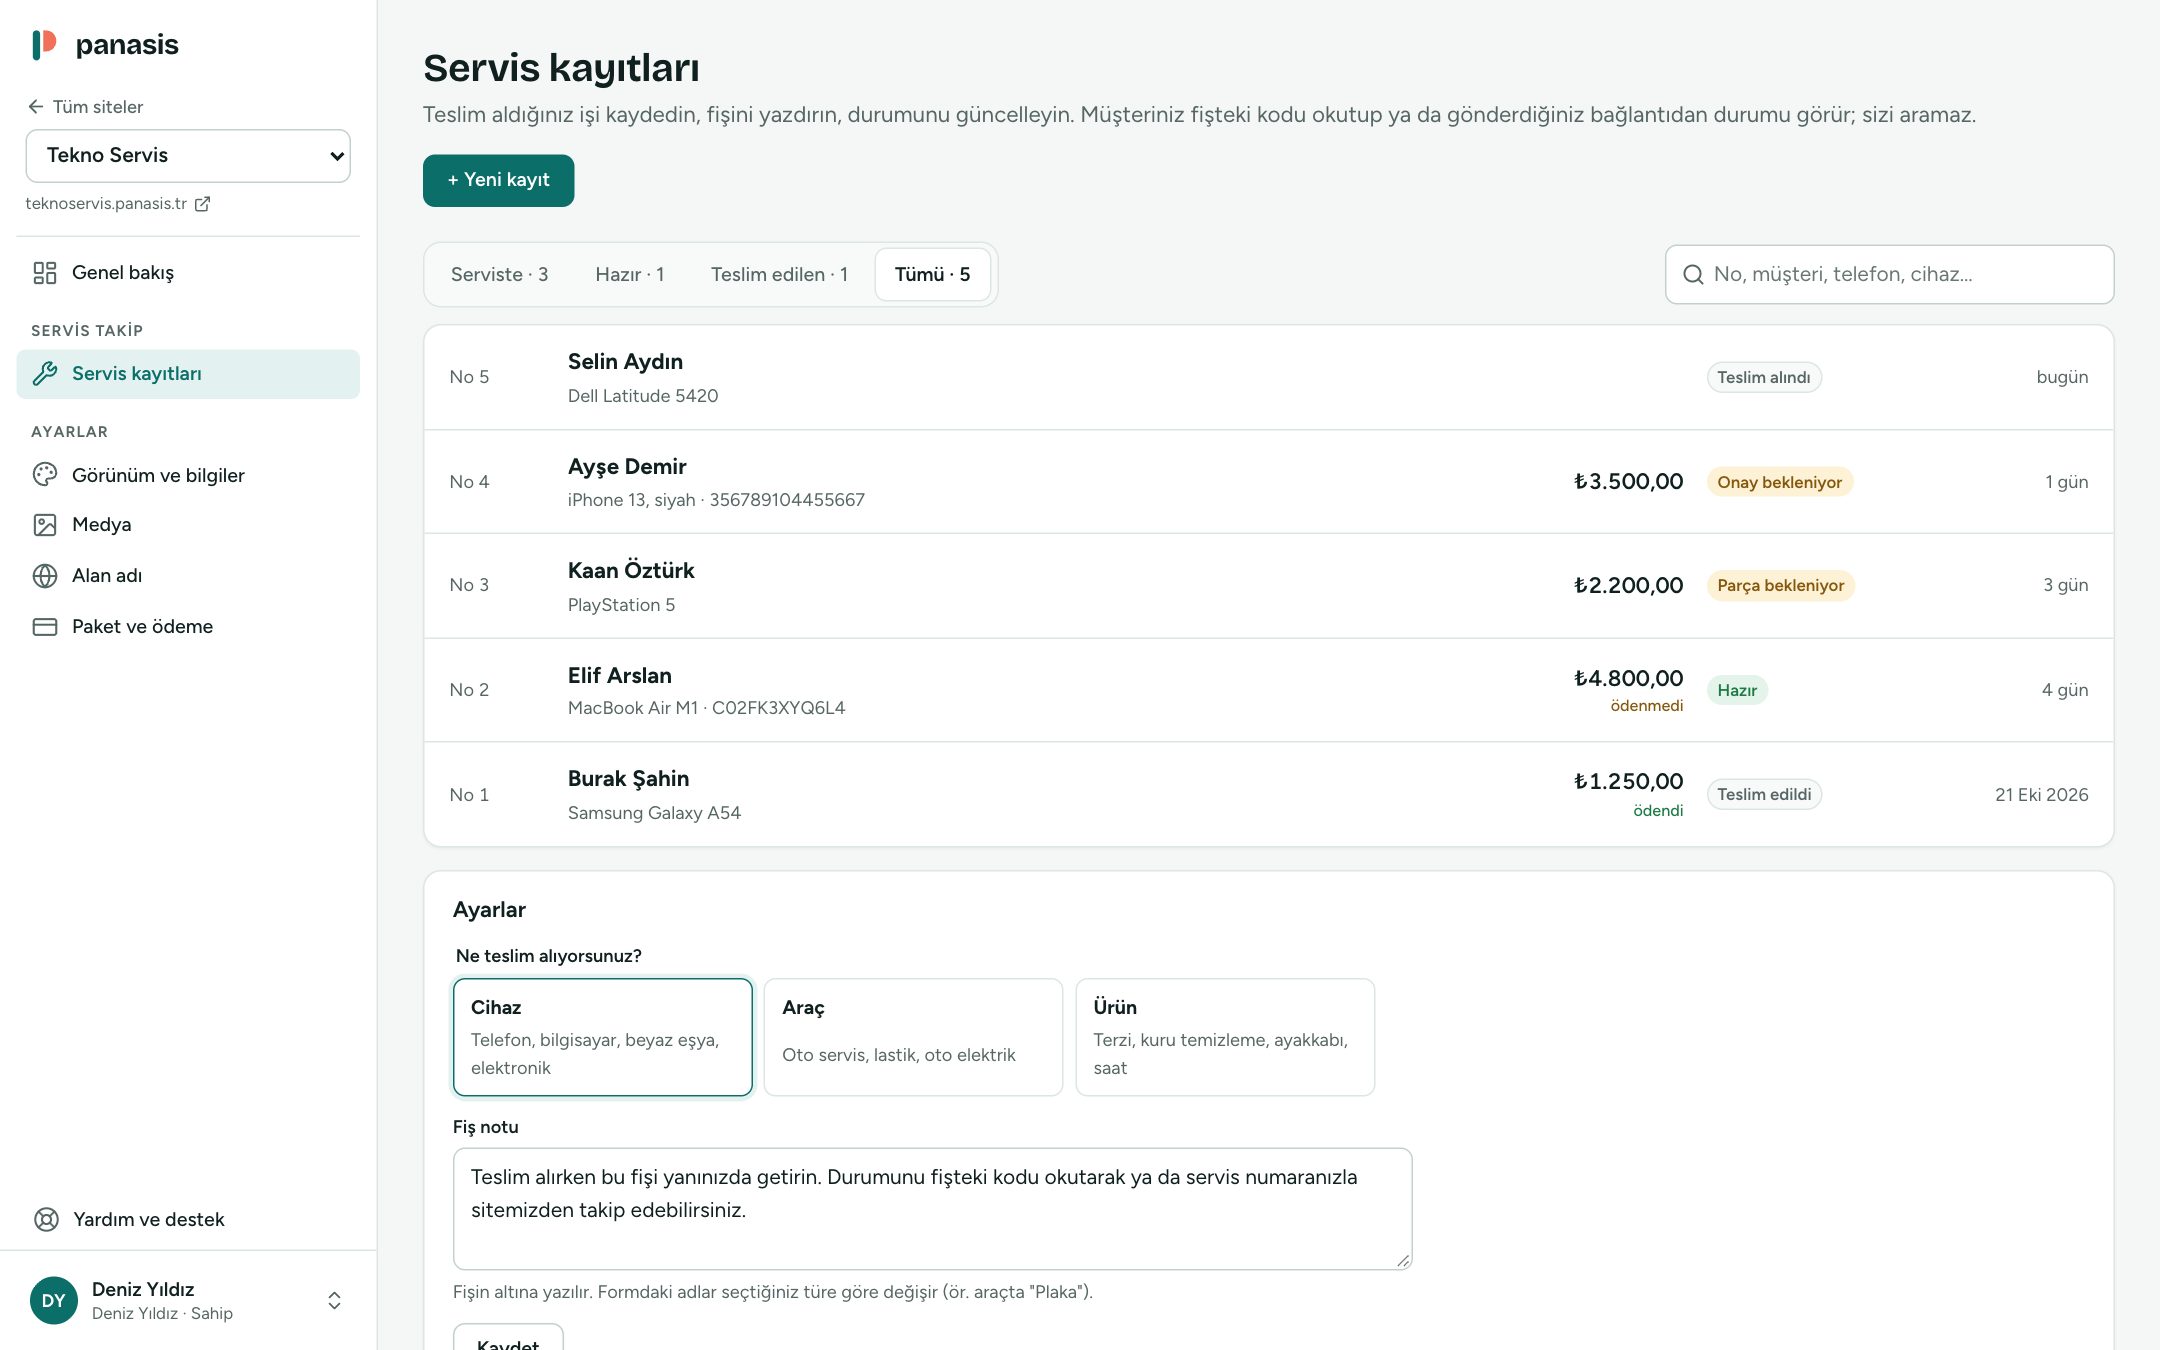Open external link icon beside teknoservis.panasis.tr
This screenshot has height=1350, width=2160.
[x=202, y=204]
